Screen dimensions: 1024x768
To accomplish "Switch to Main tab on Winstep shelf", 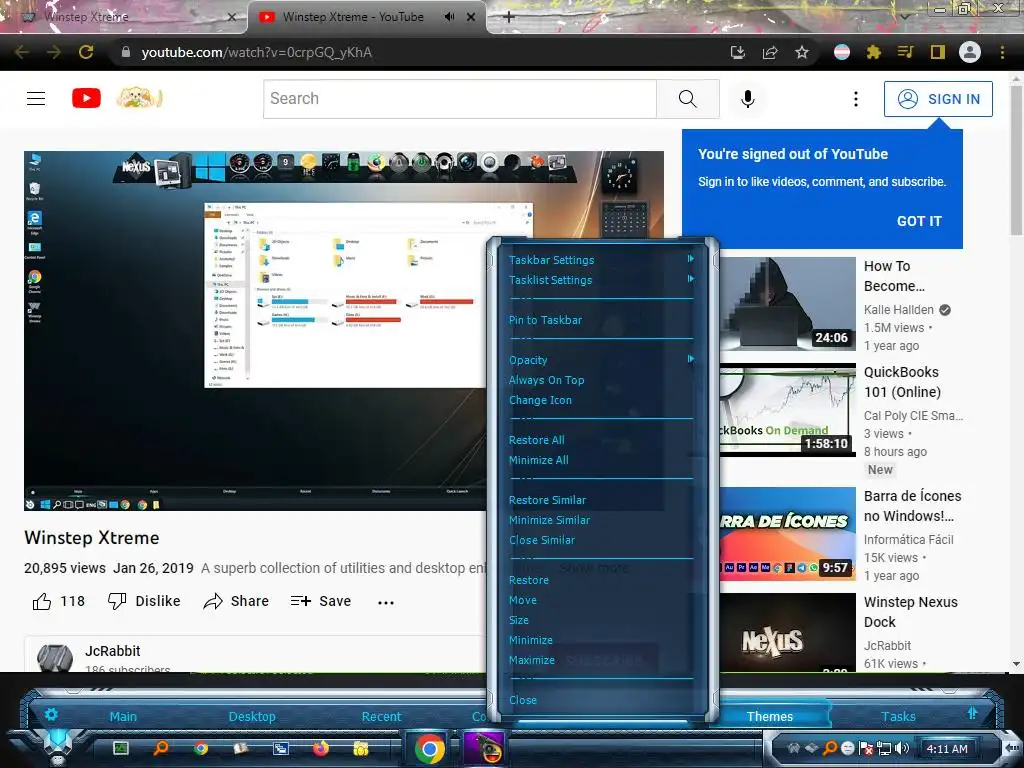I will (123, 716).
